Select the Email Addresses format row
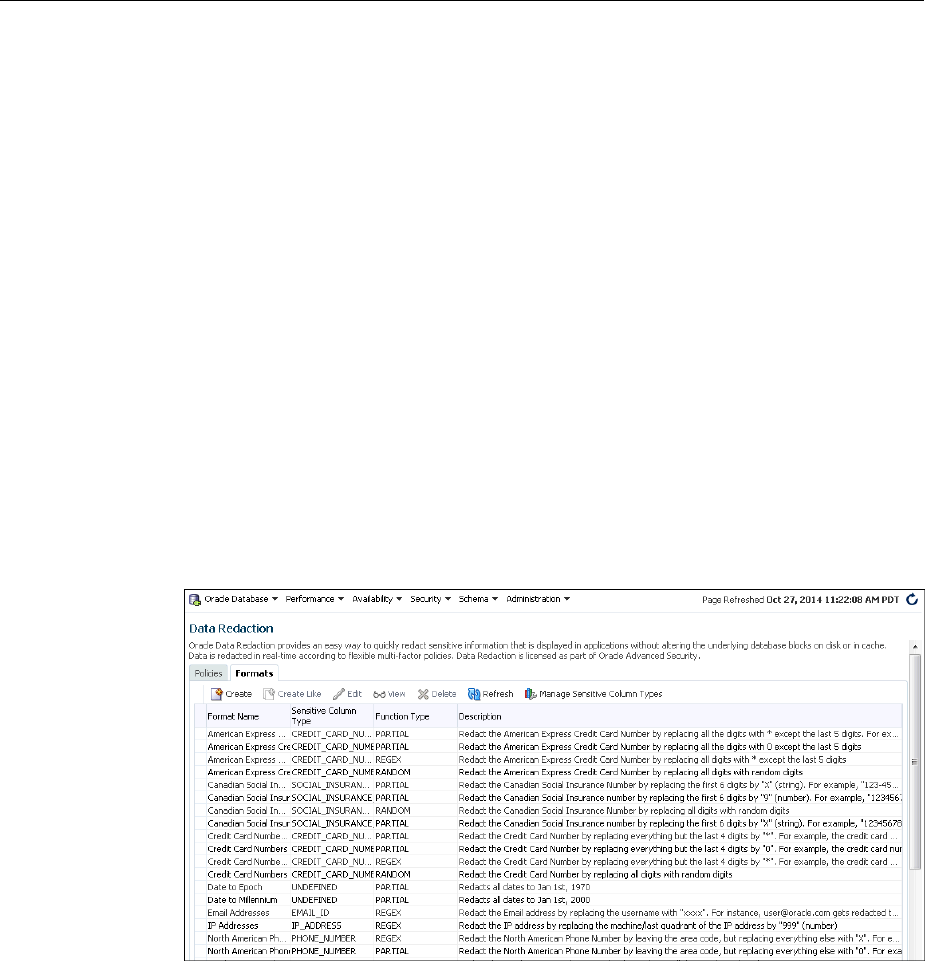This screenshot has height=961, width=925. (x=549, y=913)
